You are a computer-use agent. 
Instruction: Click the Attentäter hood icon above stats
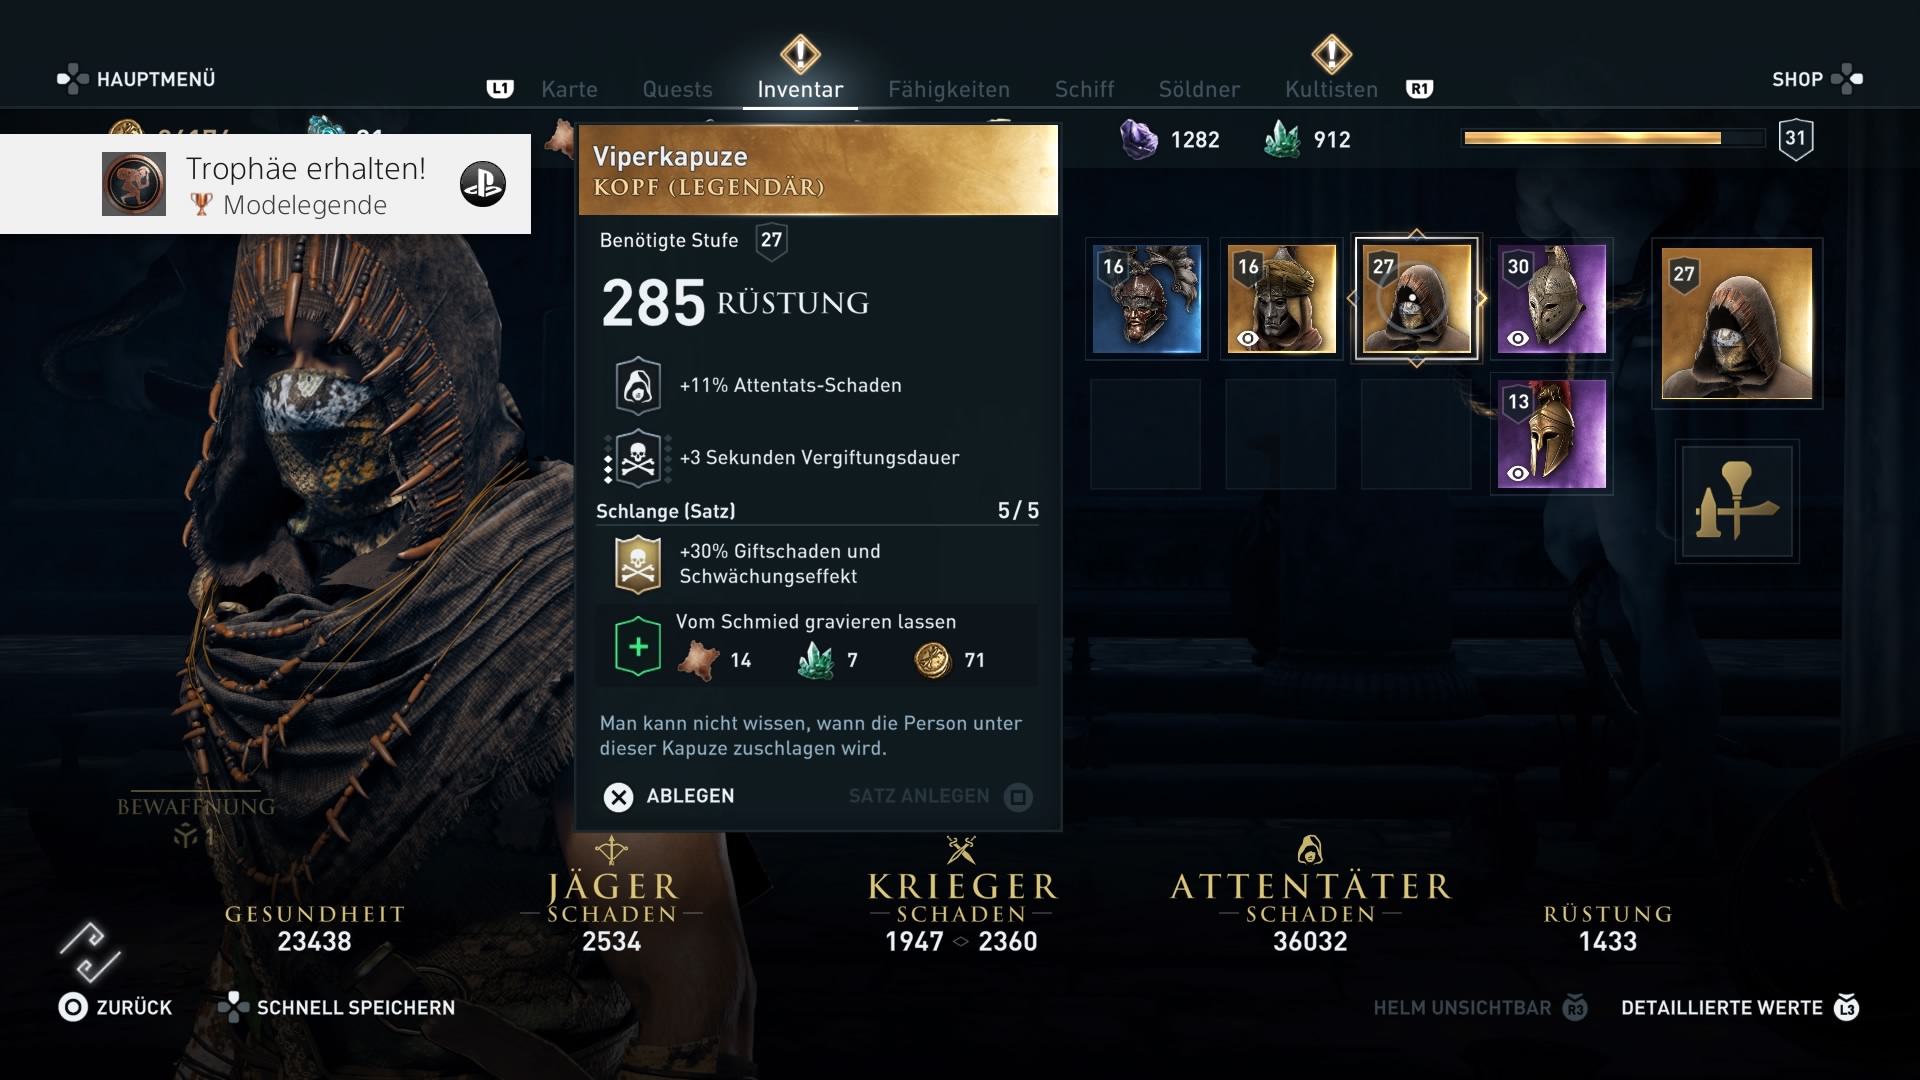pyautogui.click(x=1310, y=850)
